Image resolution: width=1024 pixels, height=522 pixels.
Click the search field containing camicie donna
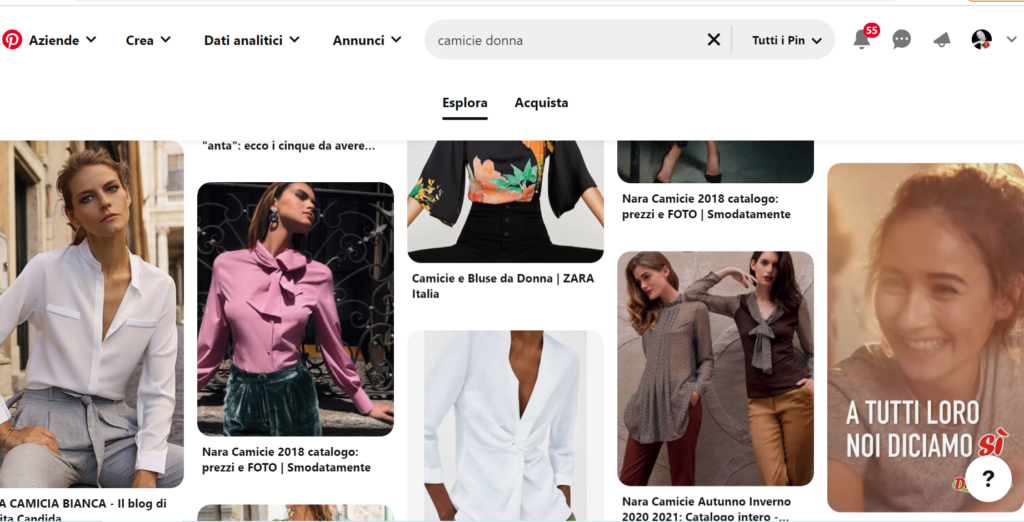pyautogui.click(x=565, y=40)
